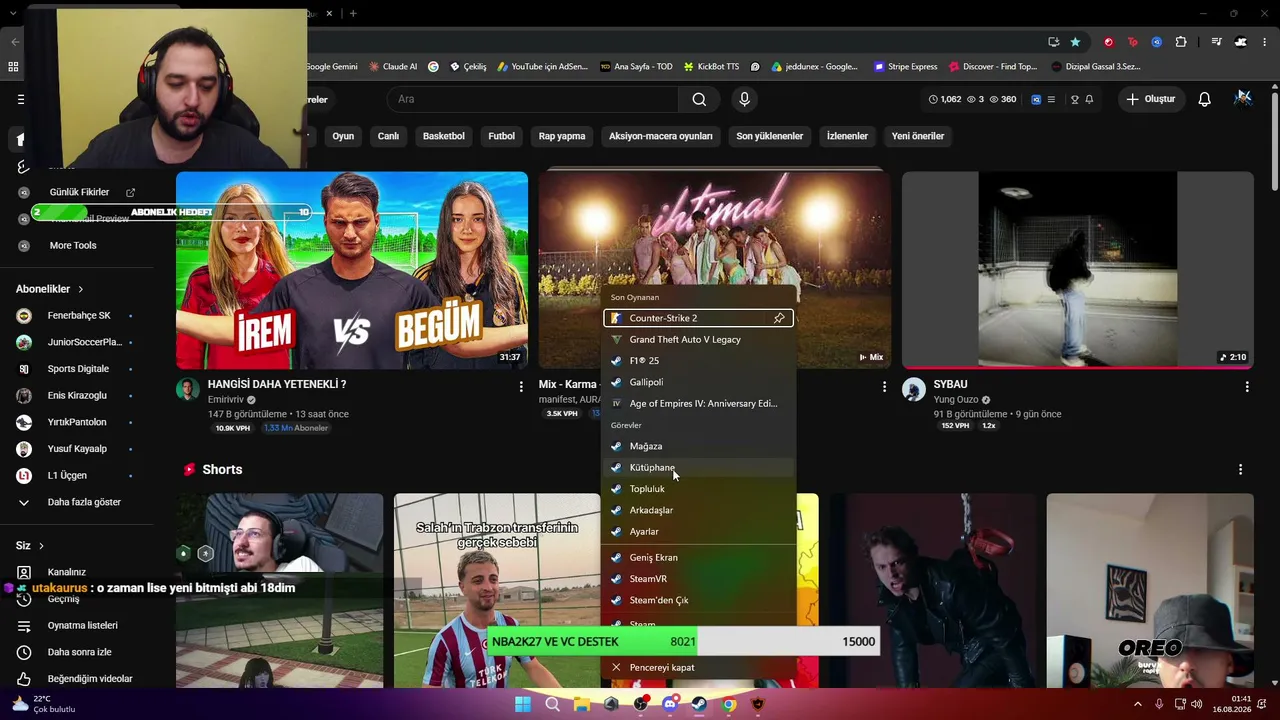
Task: Open Google Chrome from the taskbar
Action: coord(729,704)
